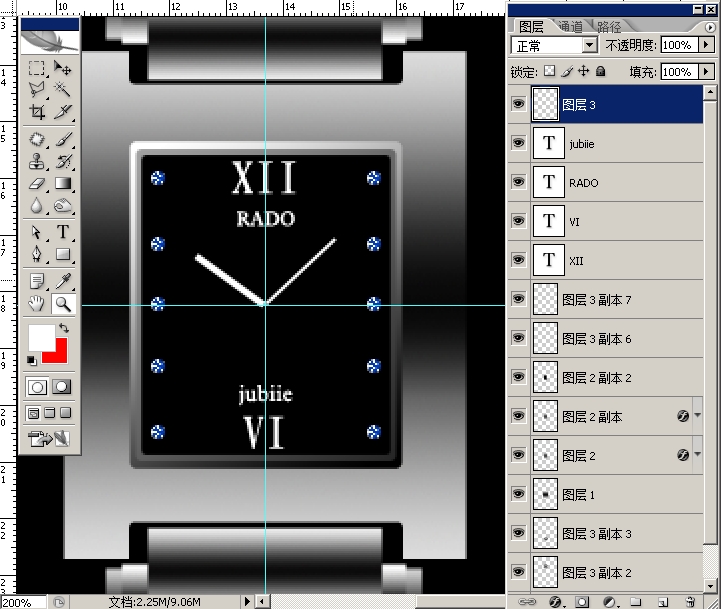This screenshot has width=721, height=609.
Task: Select the Notes tool
Action: (37, 281)
